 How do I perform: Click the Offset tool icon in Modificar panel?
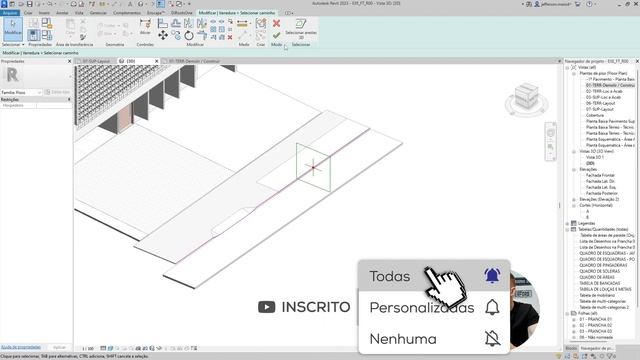point(176,23)
